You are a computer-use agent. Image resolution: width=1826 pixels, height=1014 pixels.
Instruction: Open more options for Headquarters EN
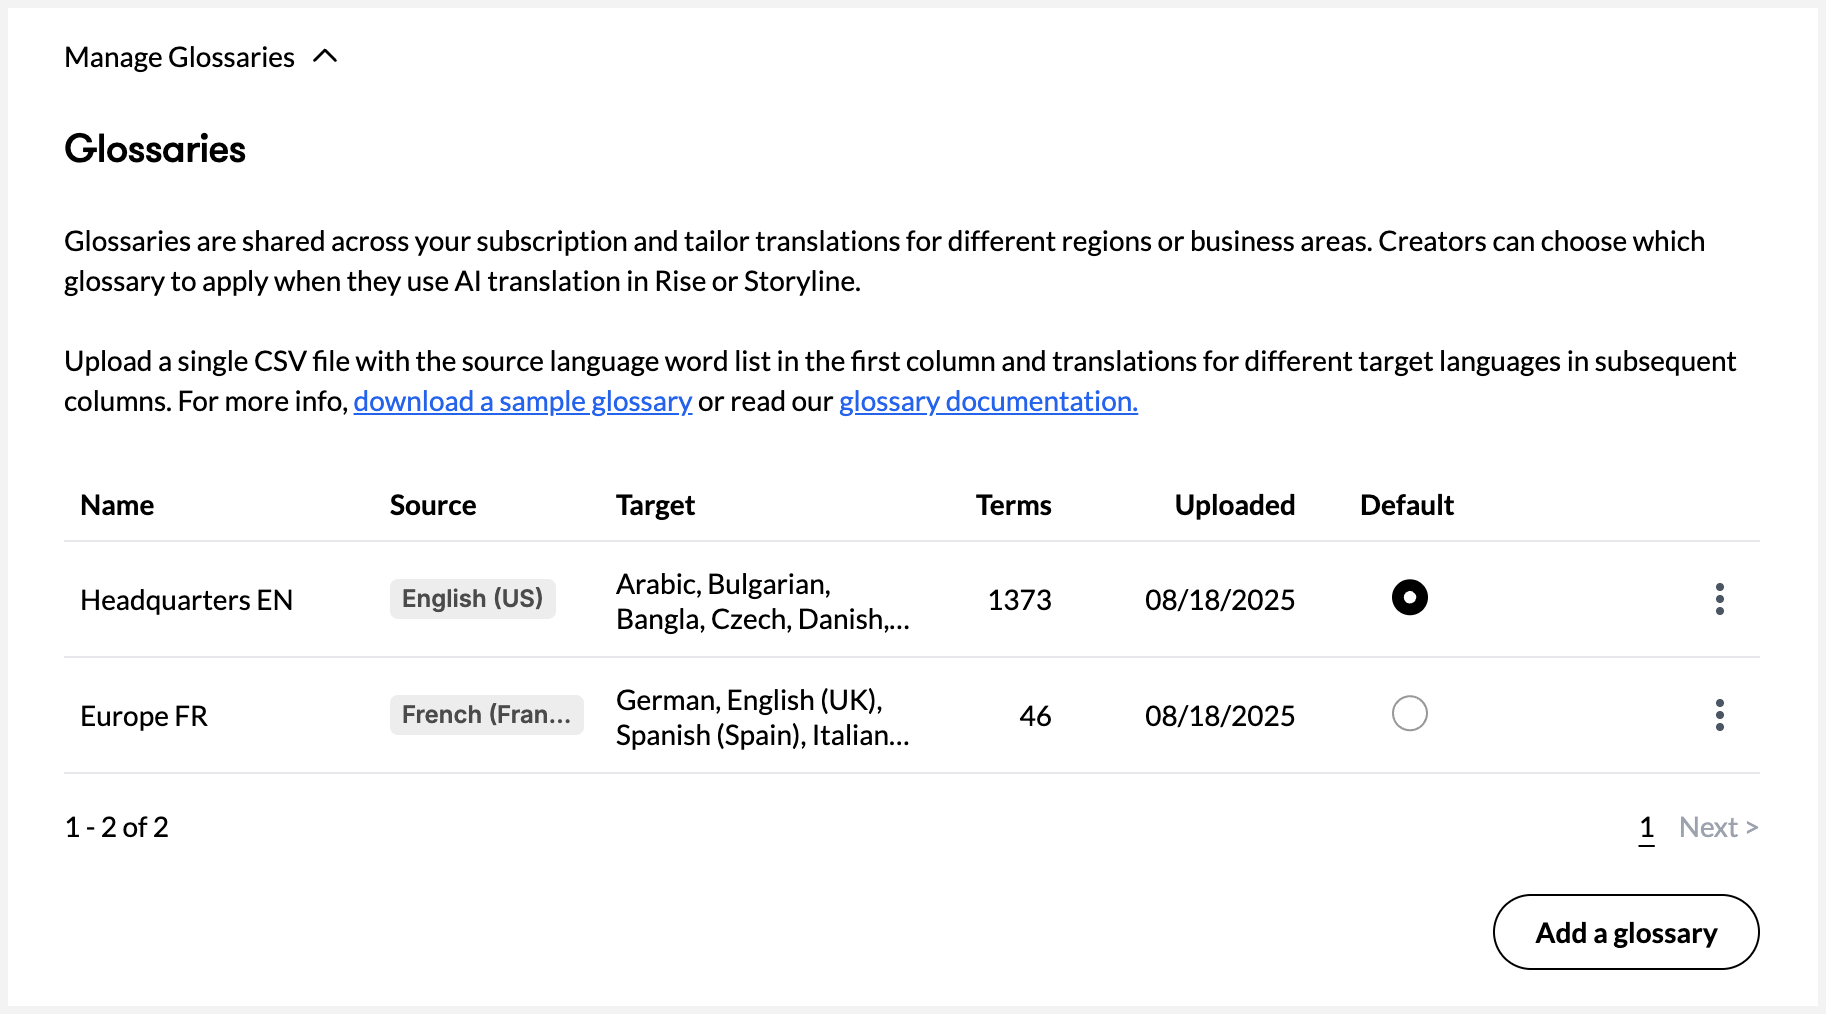click(1719, 599)
